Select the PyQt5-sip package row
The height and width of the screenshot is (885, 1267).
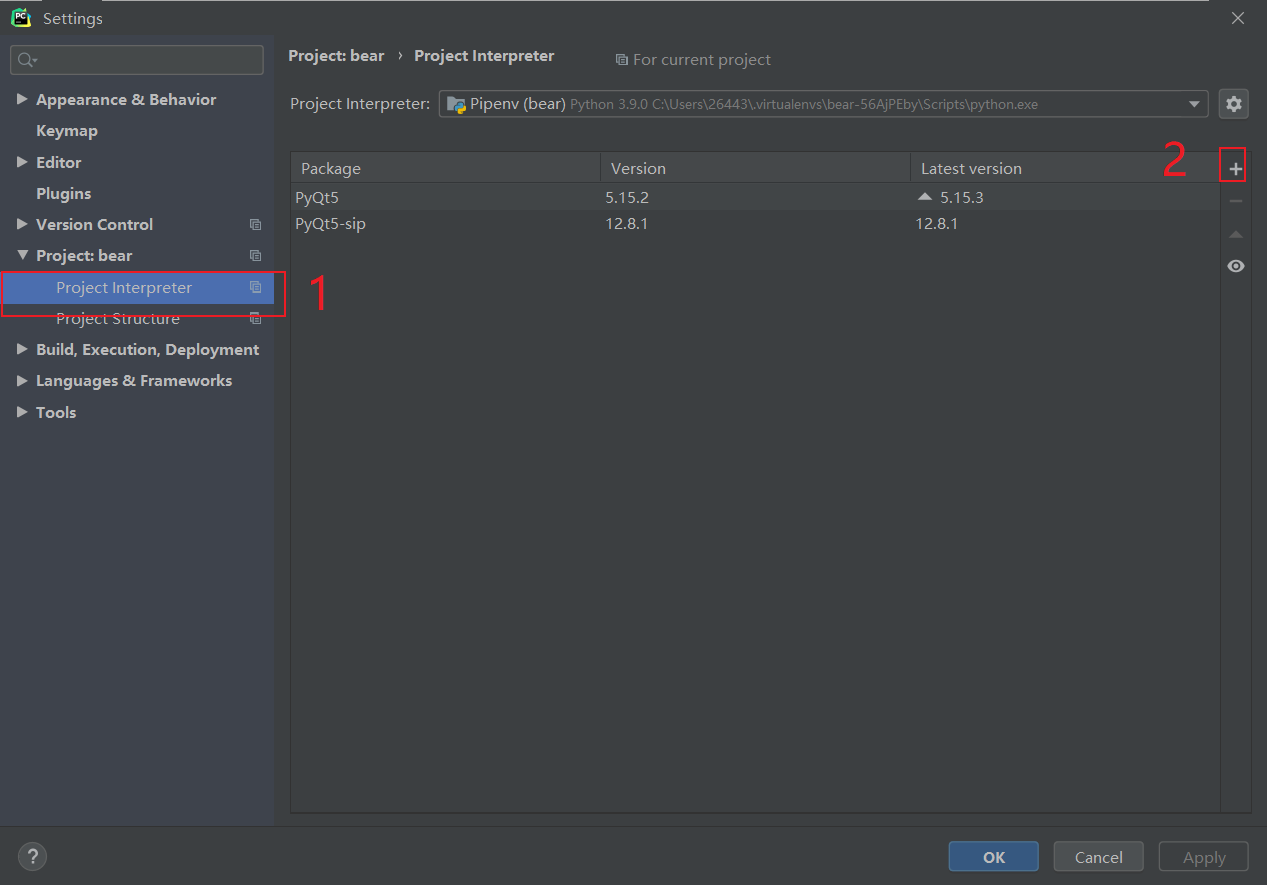[330, 223]
